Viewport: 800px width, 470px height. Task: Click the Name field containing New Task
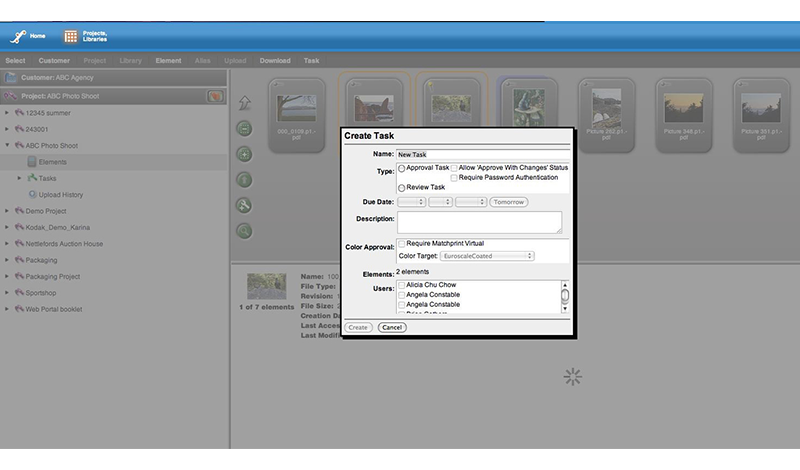483,154
